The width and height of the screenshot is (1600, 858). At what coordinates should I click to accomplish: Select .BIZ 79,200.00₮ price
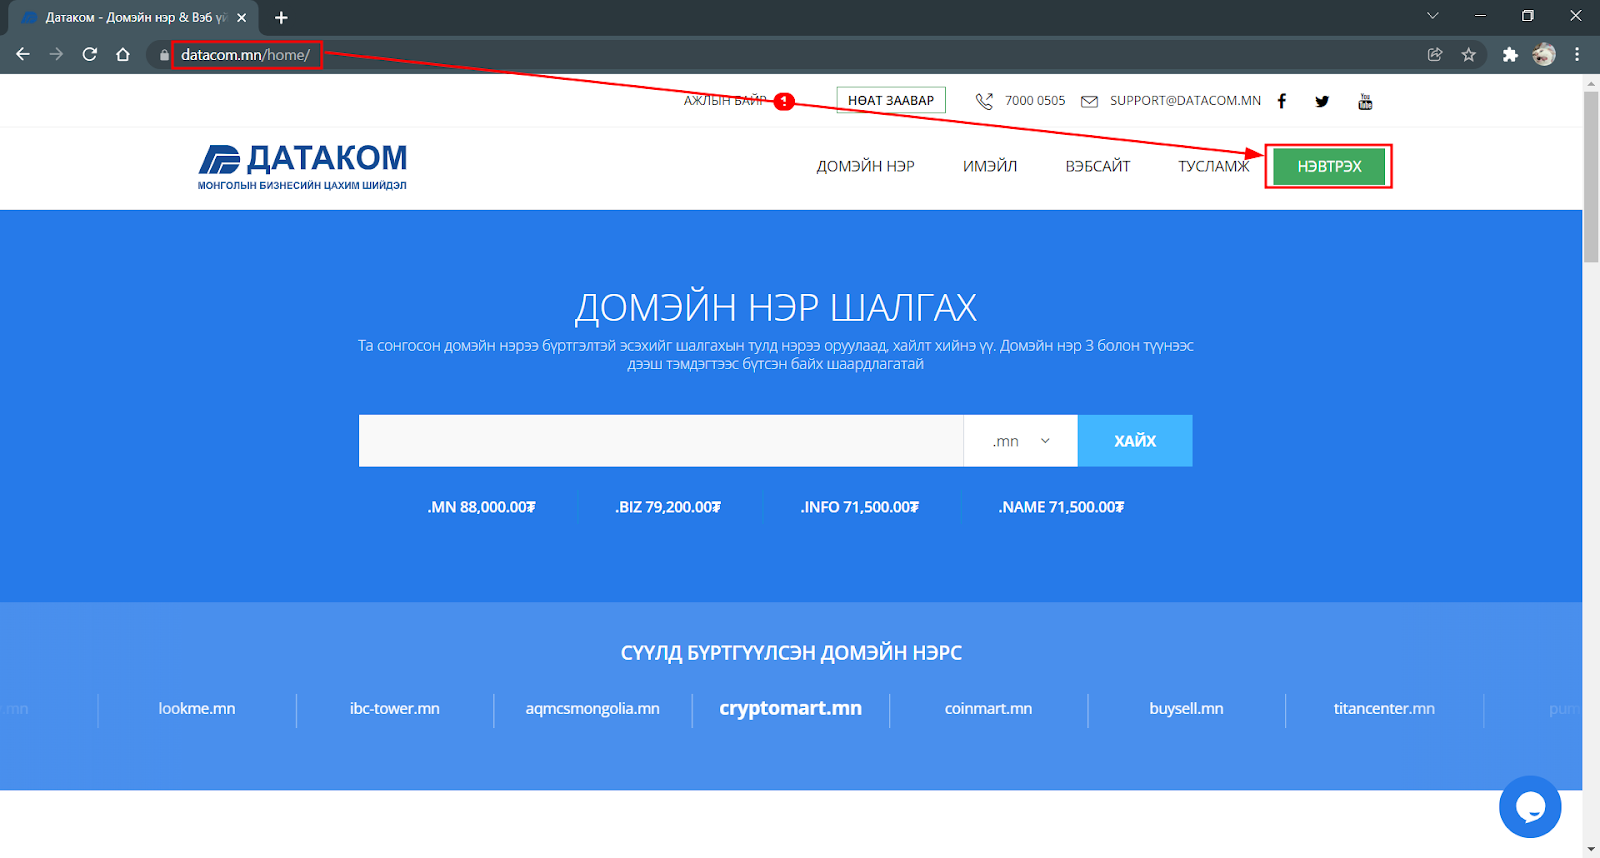coord(668,507)
